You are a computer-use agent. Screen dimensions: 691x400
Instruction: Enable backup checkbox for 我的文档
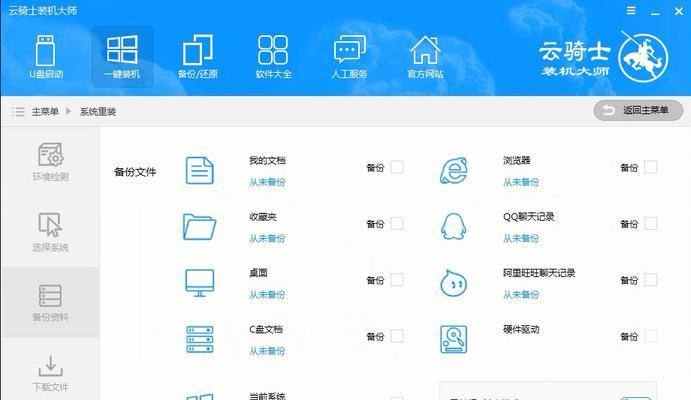(x=397, y=167)
